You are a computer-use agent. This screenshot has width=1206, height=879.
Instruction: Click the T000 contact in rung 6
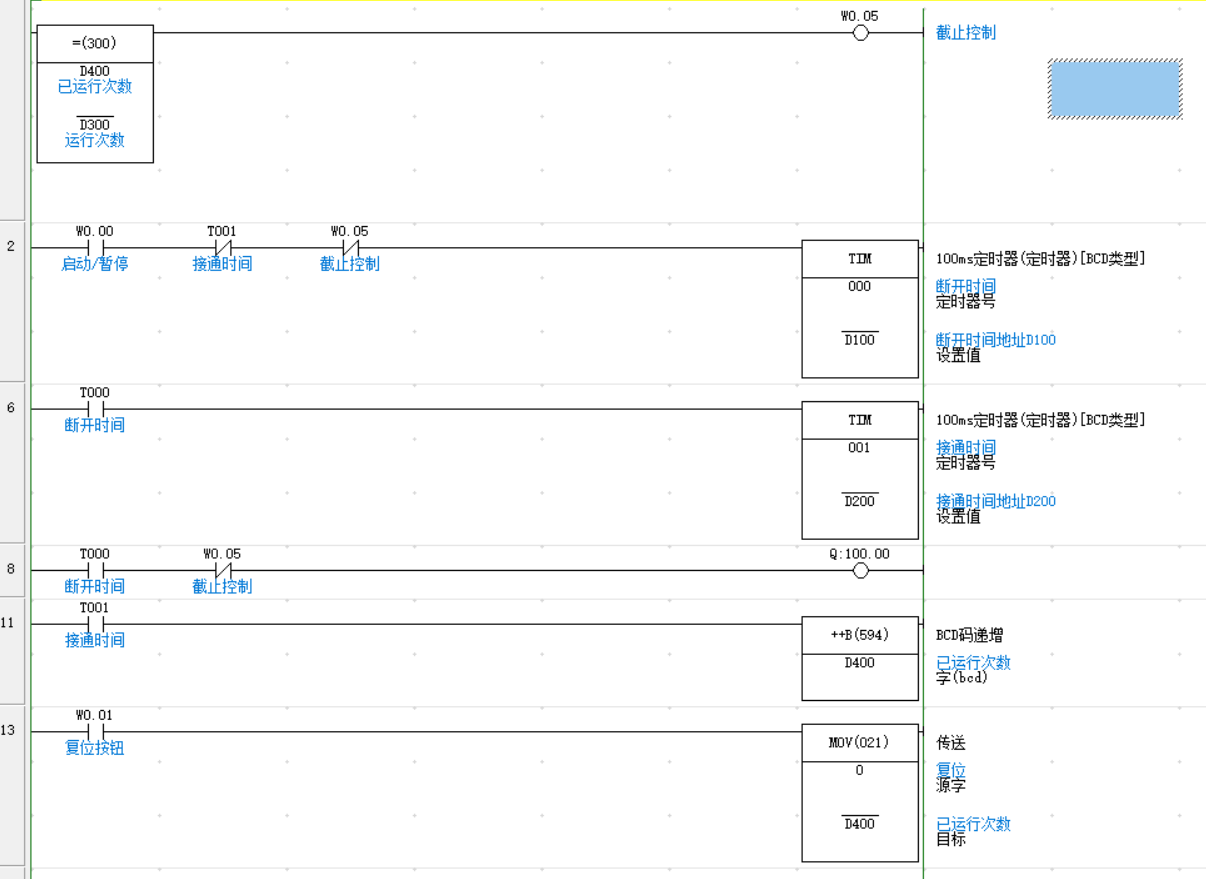click(x=95, y=409)
